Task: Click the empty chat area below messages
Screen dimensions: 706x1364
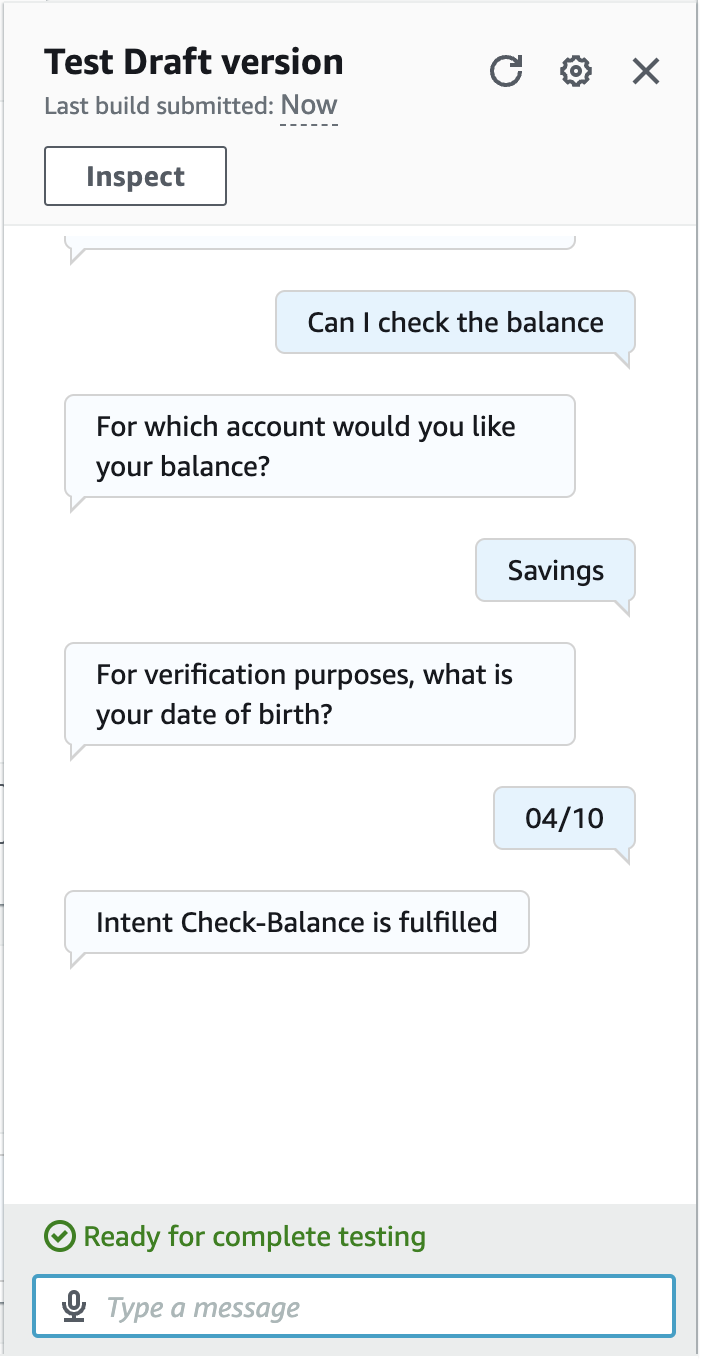Action: (x=350, y=1080)
